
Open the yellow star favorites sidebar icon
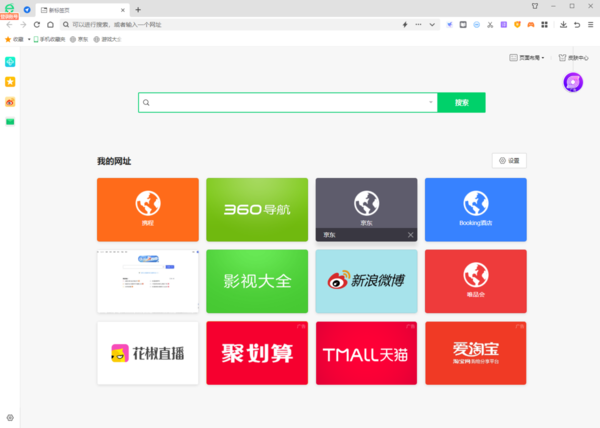[10, 81]
